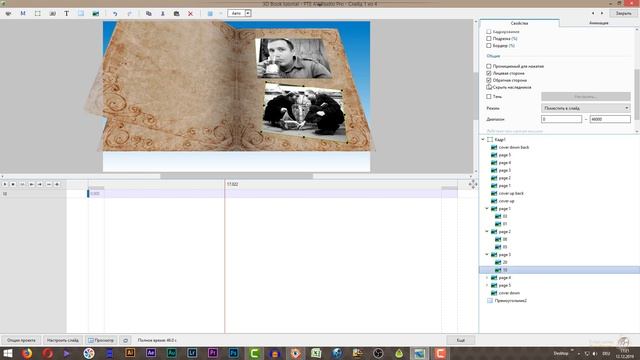Click the Redo arrow icon
Screen dimensions: 640x360
click(x=129, y=13)
